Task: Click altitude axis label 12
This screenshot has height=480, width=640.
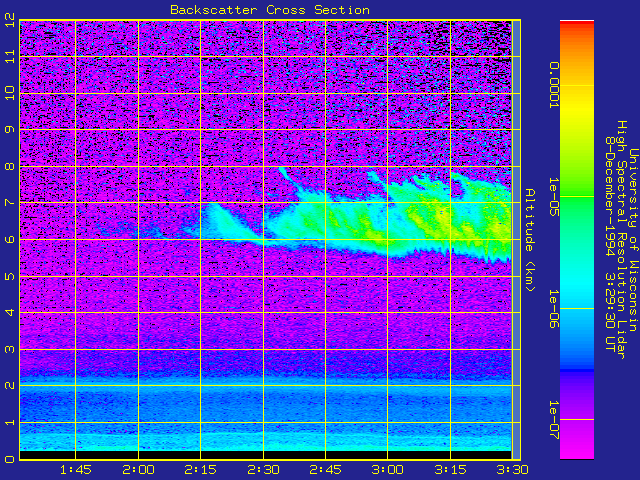Action: (10, 20)
